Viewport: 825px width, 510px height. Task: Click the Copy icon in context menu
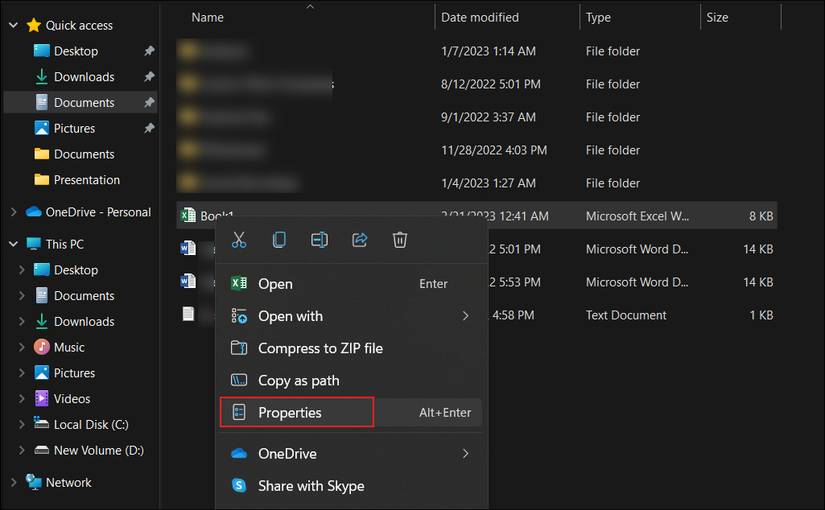coord(279,240)
